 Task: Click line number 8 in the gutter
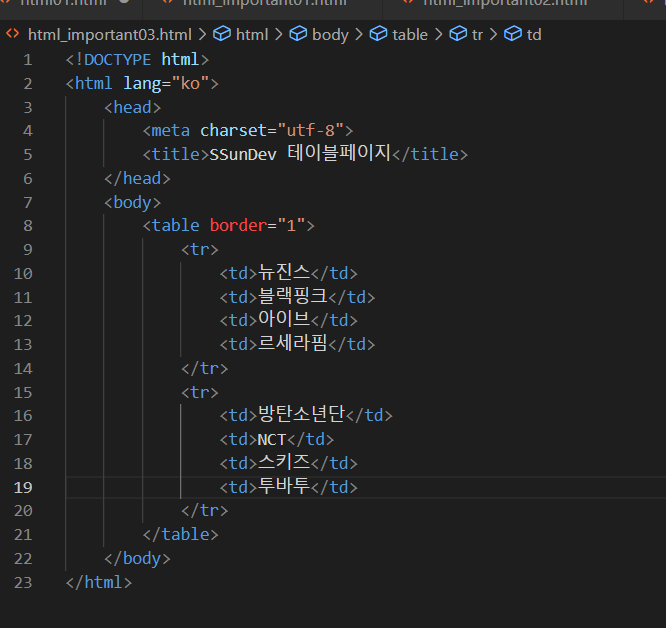[28, 225]
